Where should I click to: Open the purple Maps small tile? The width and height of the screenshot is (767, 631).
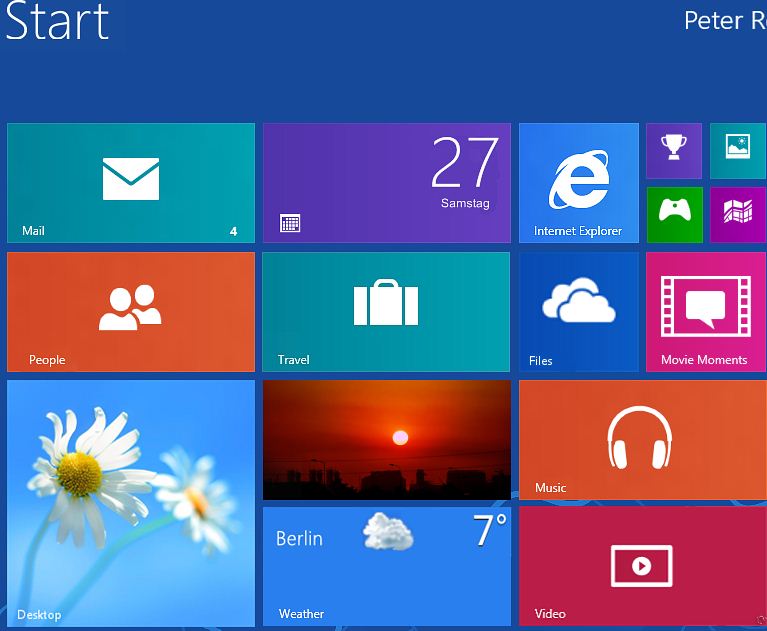738,215
